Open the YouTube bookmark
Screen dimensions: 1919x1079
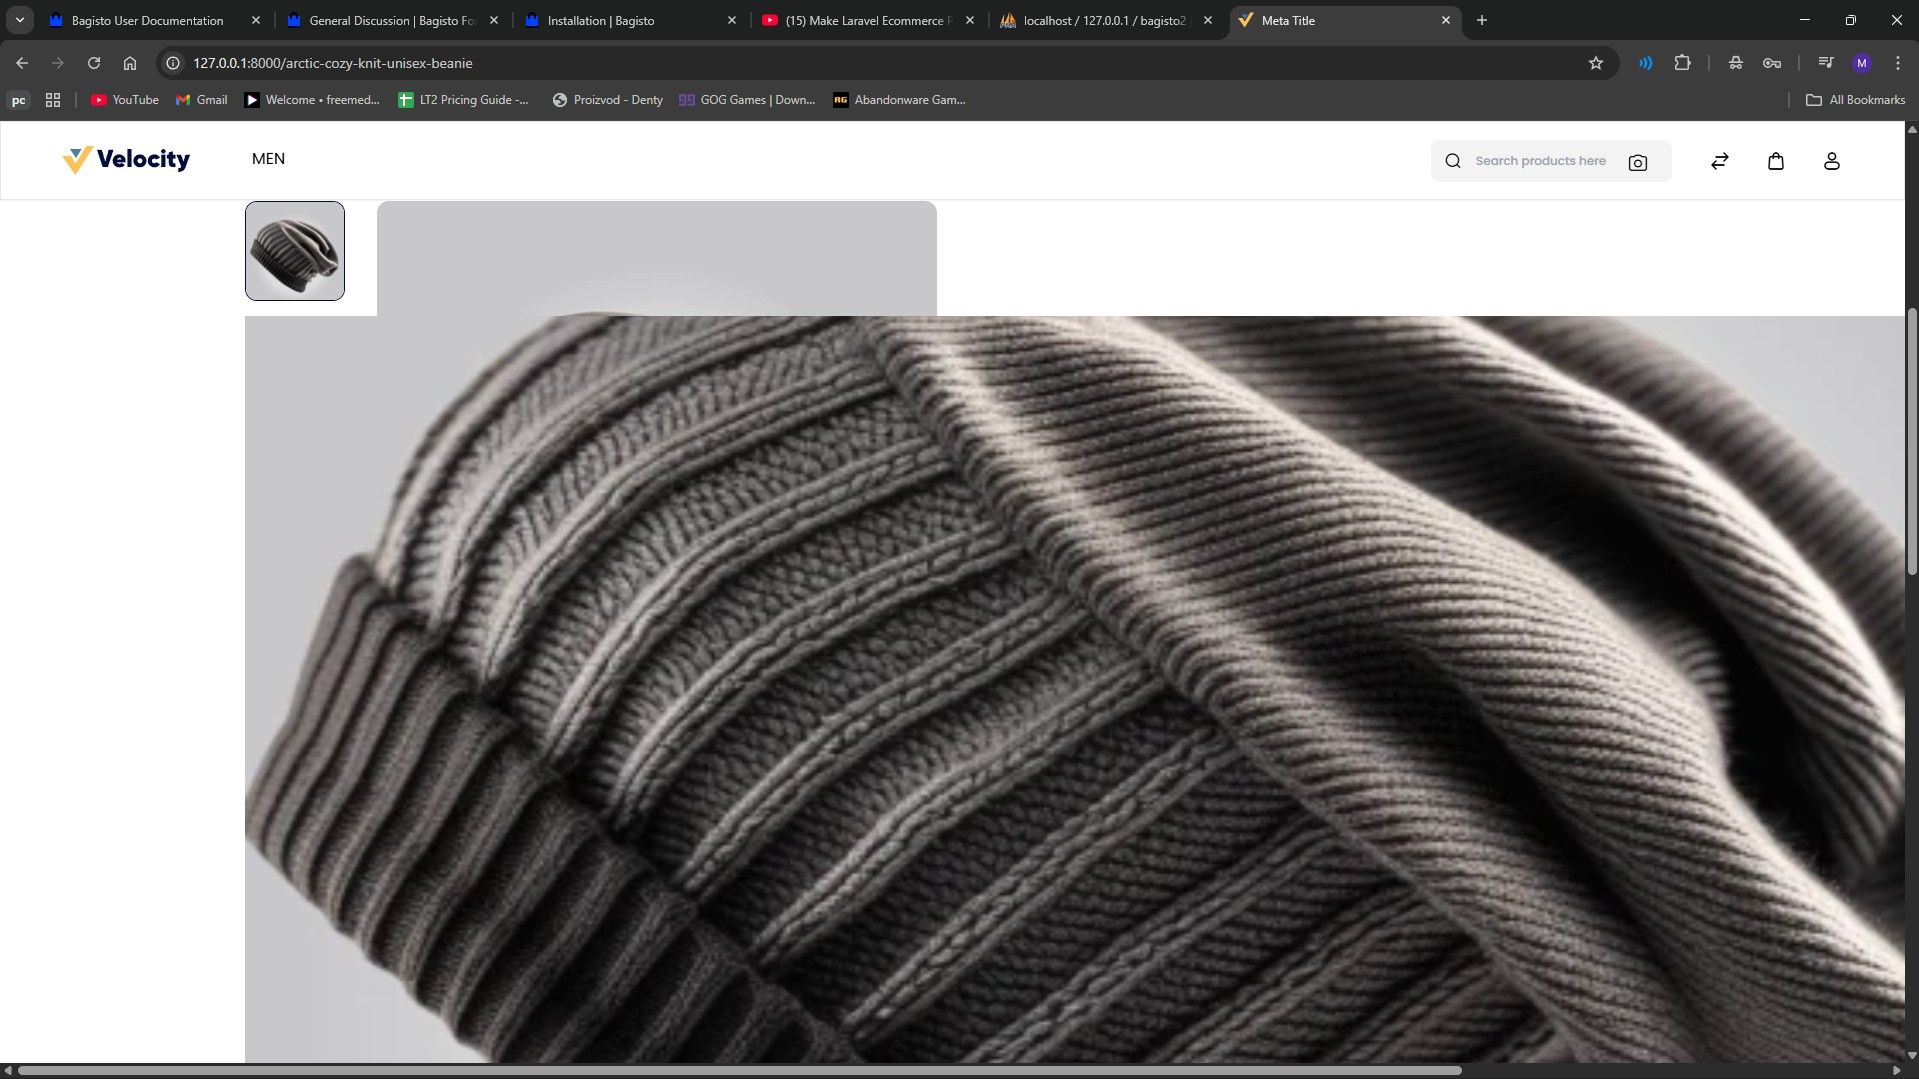coord(123,100)
